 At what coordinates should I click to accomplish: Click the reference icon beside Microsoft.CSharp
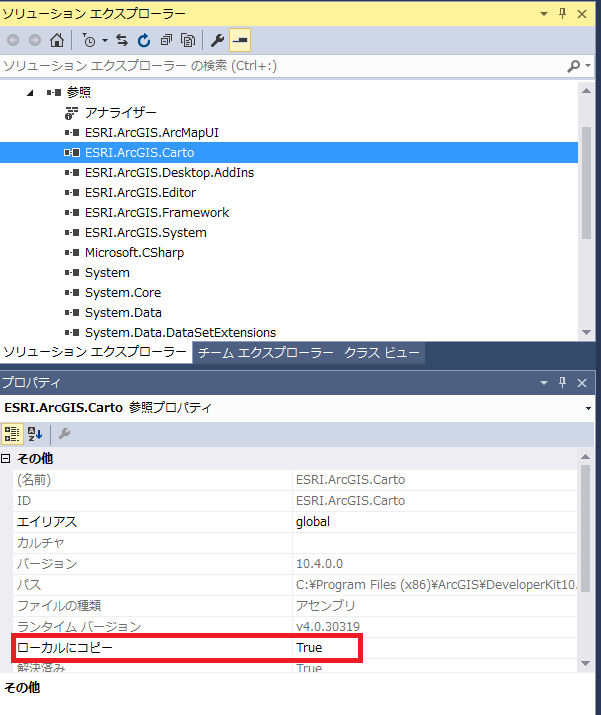click(72, 253)
